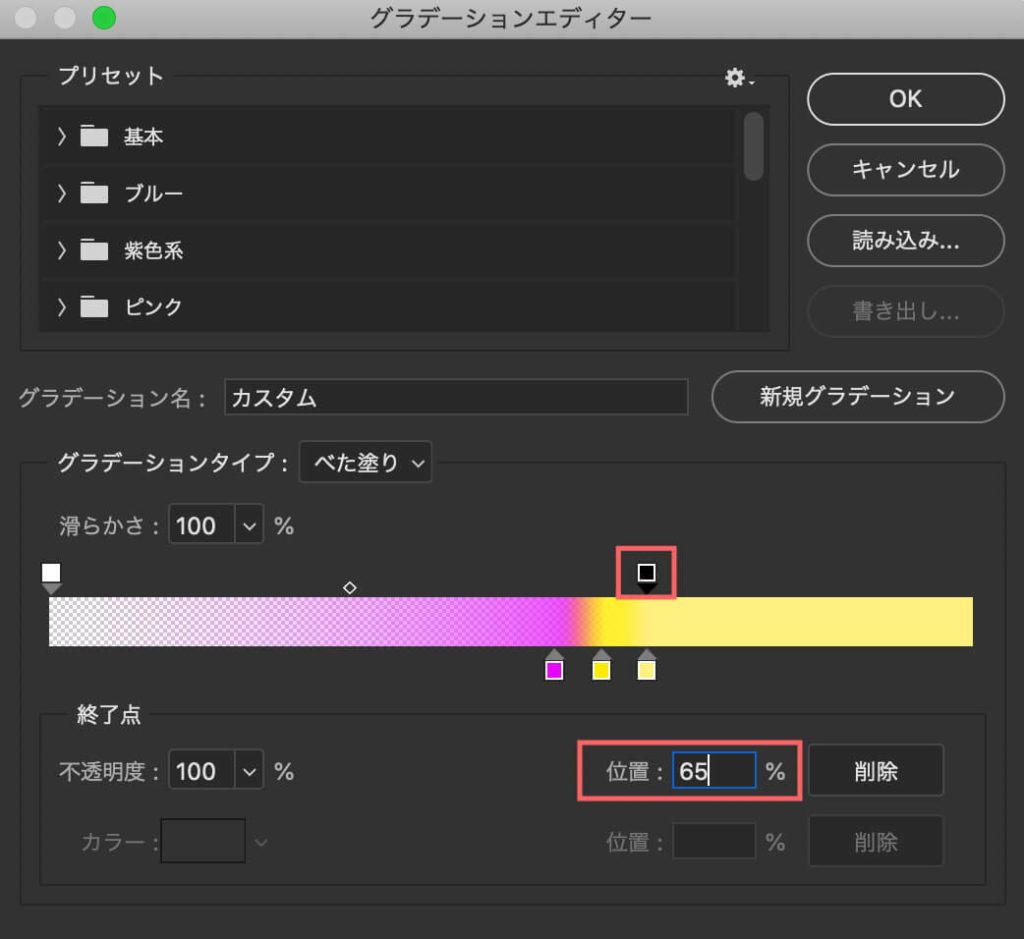Click the 不透明度 value field
This screenshot has height=939, width=1024.
(202, 771)
